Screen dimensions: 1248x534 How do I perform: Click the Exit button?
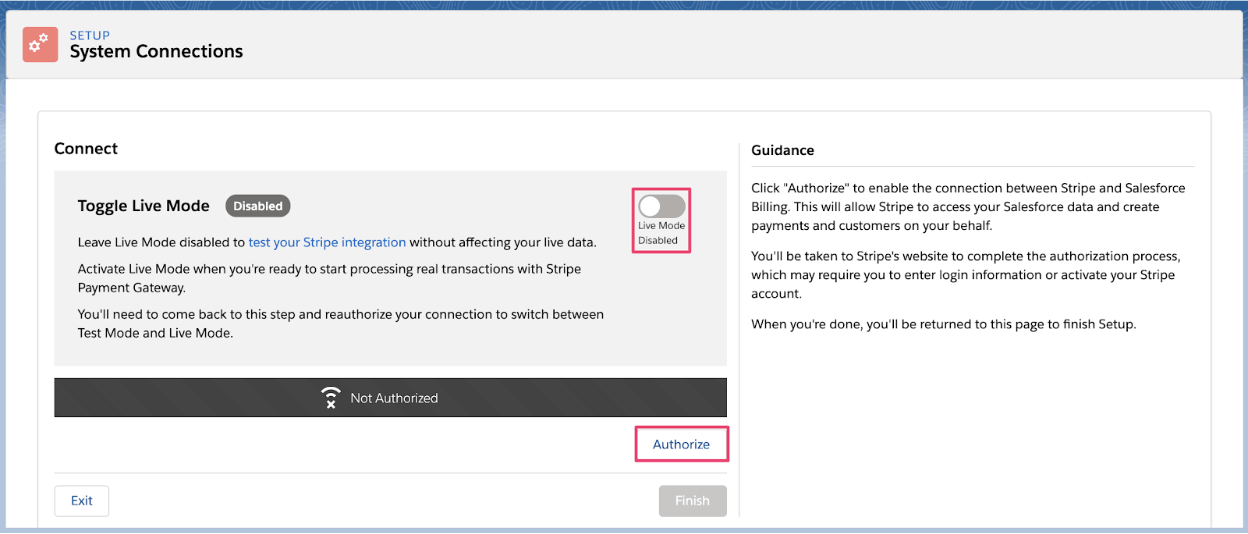[x=82, y=501]
